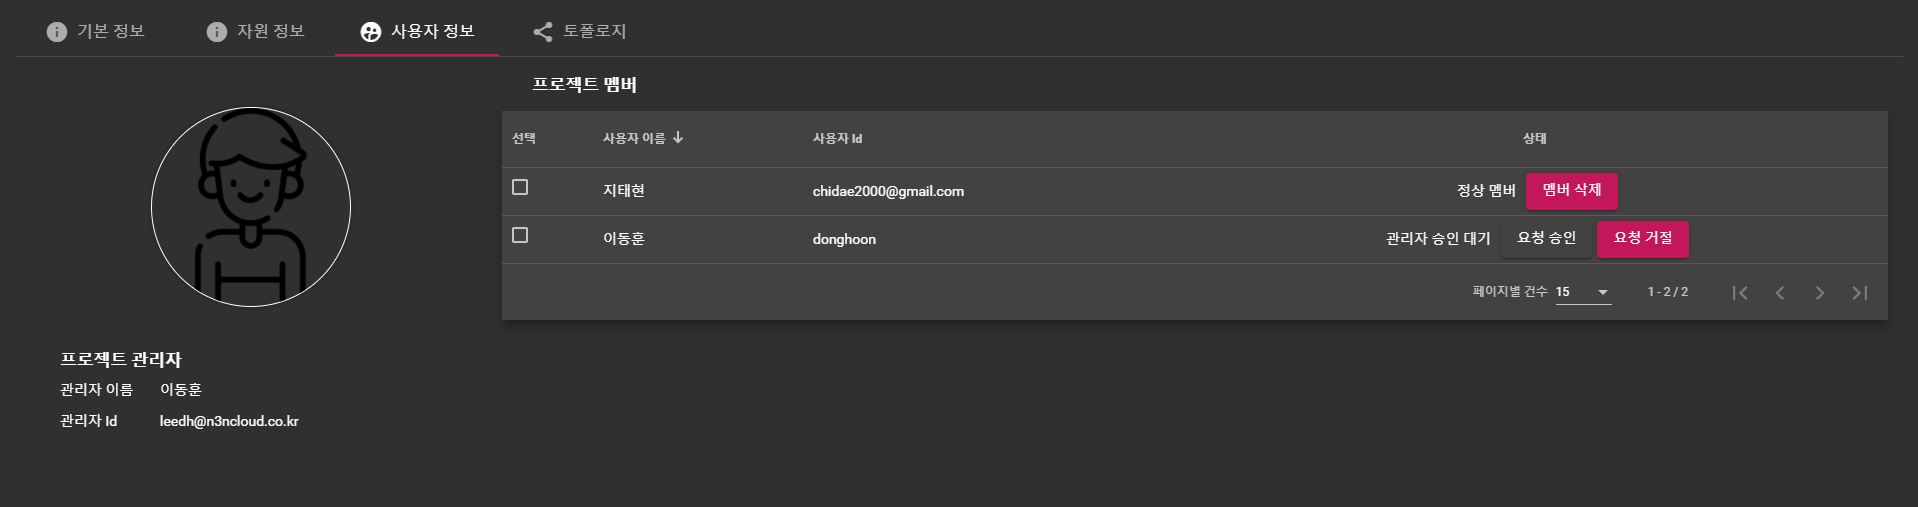The width and height of the screenshot is (1918, 507).
Task: Click the info icon beside 기본 정보
Action: (x=57, y=32)
